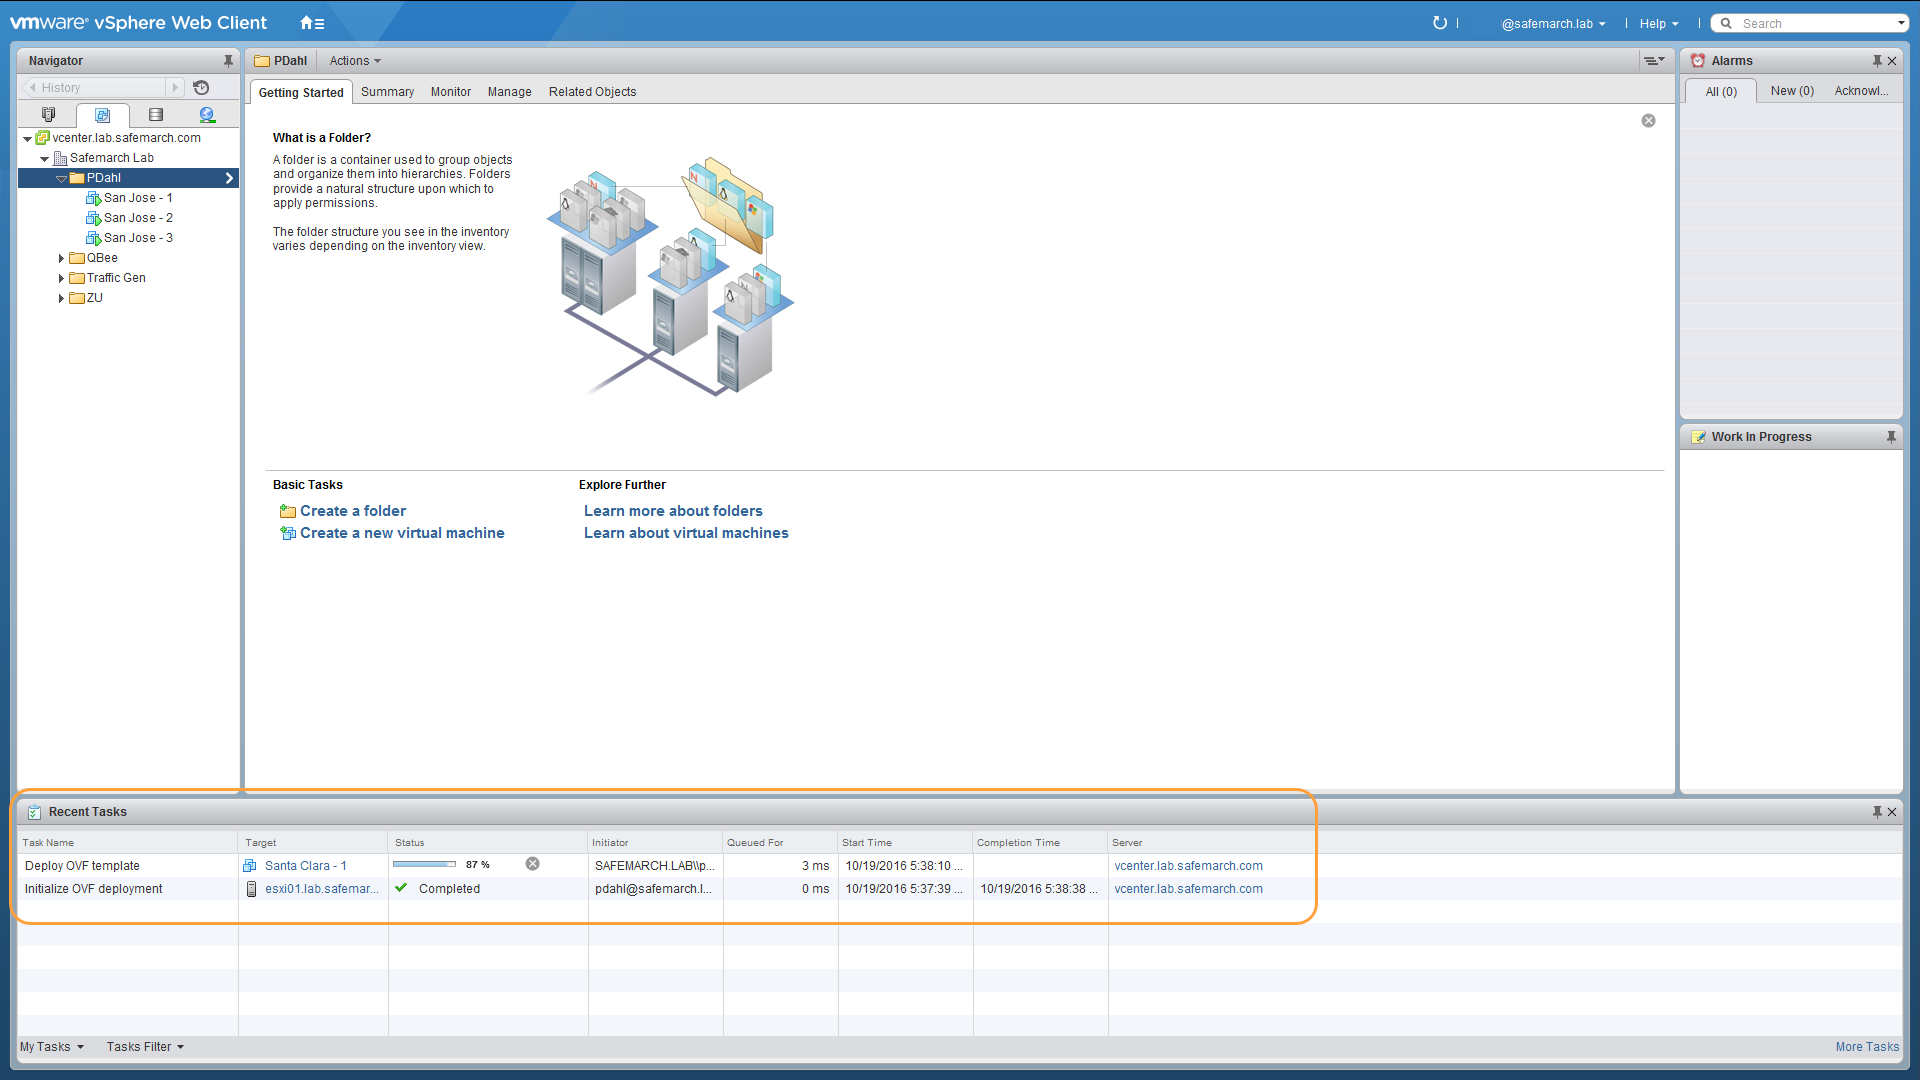Switch to the Monitor tab
Screen dimensions: 1920x1080
(x=450, y=91)
